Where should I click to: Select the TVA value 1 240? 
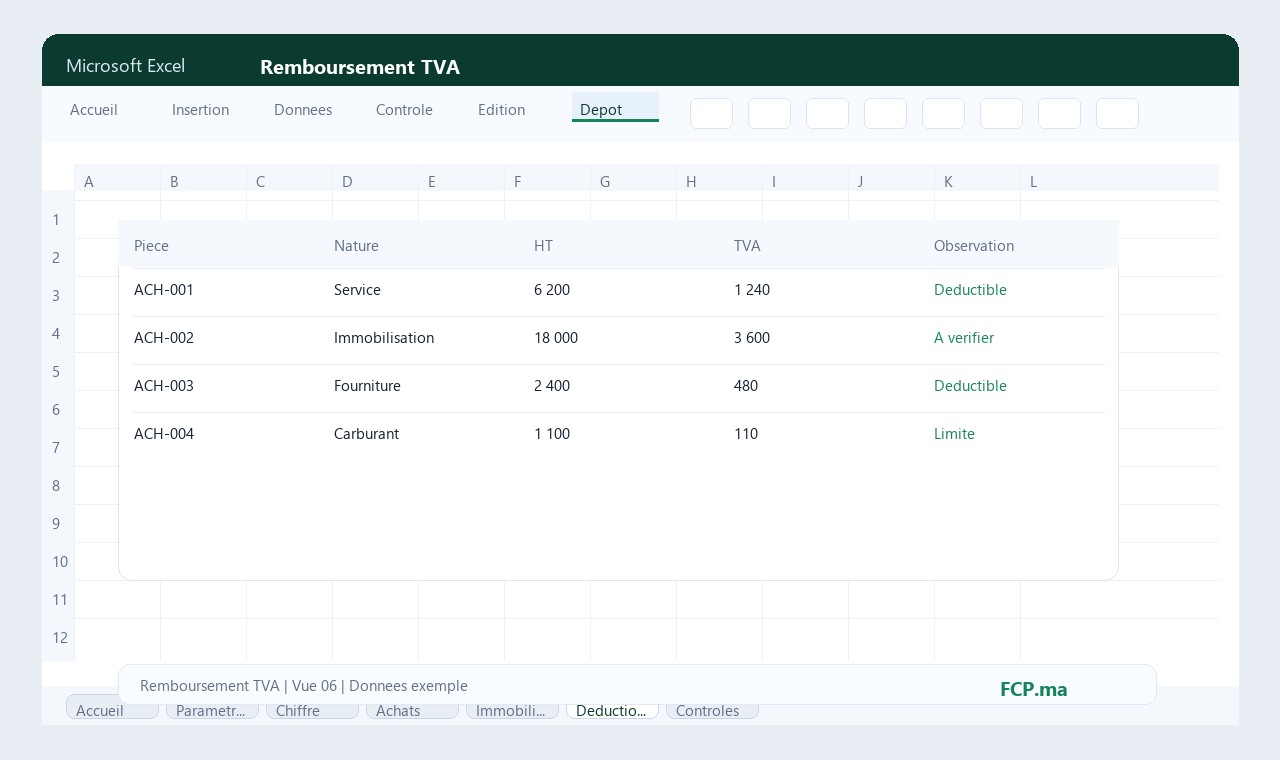point(752,290)
